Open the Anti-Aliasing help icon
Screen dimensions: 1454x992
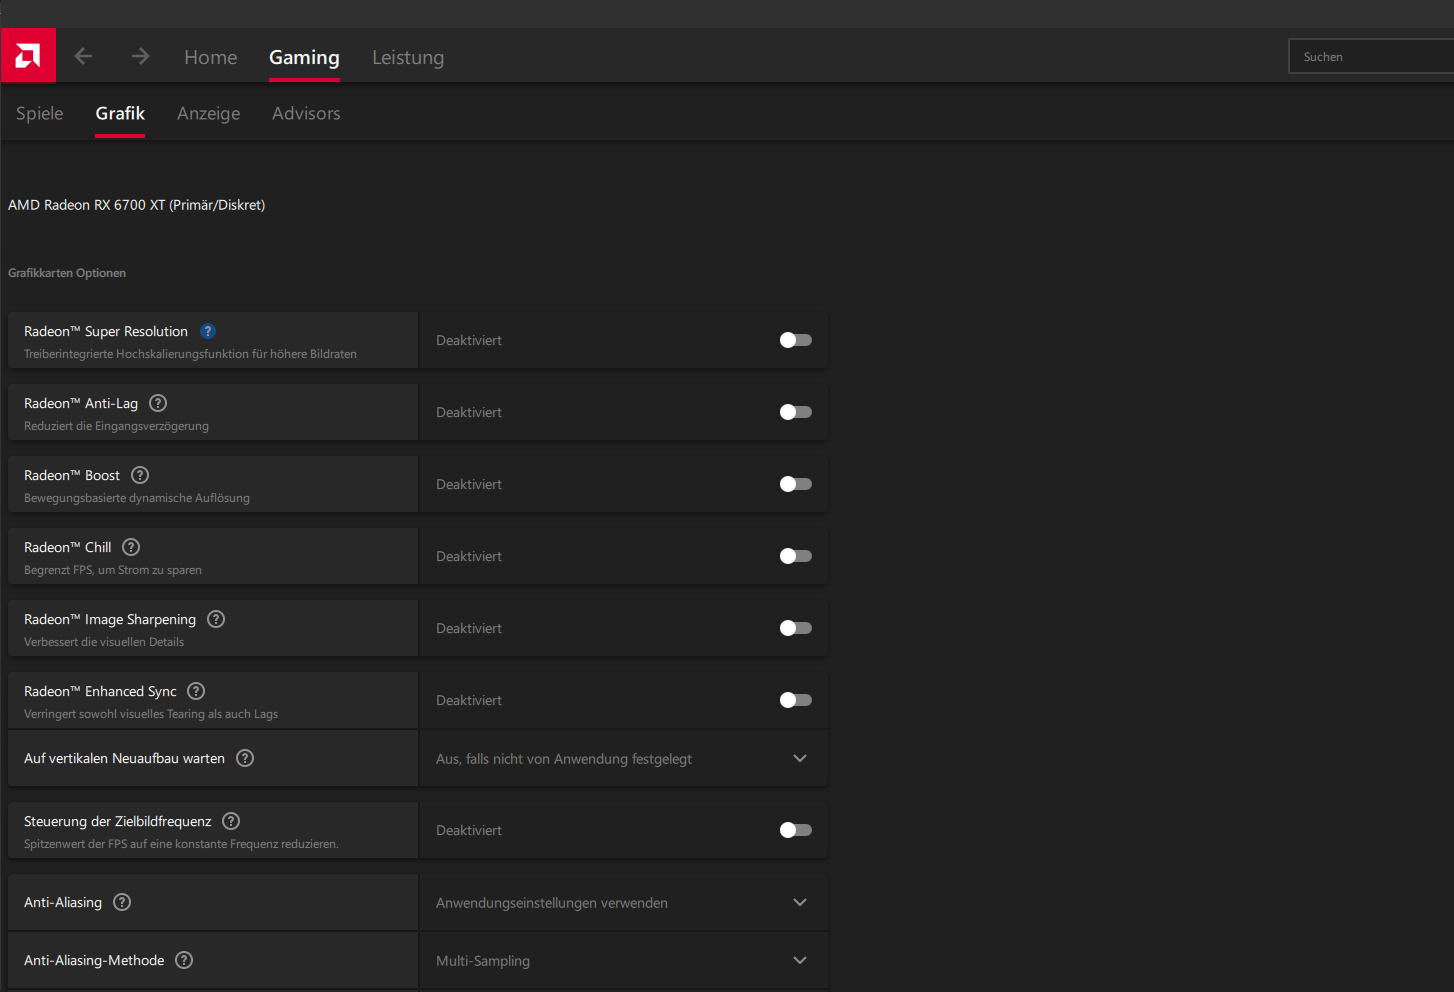[122, 902]
